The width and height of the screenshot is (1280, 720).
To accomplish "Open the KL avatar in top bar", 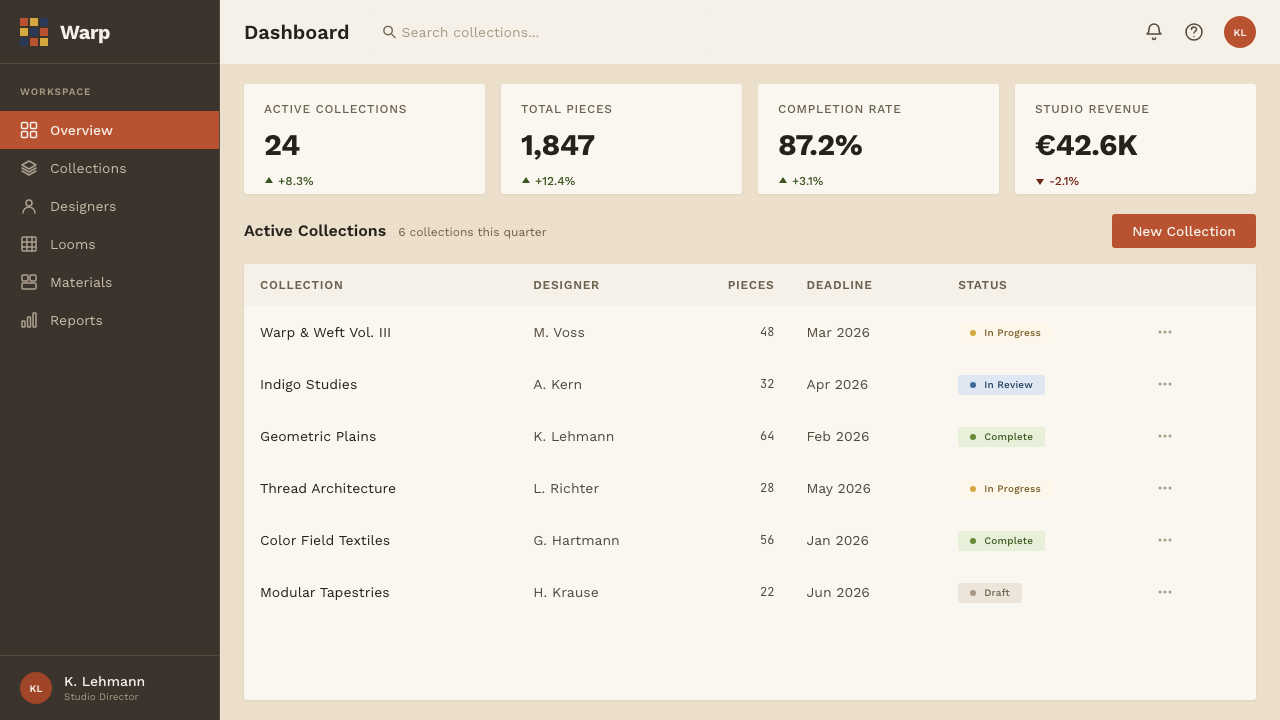I will 1240,32.
